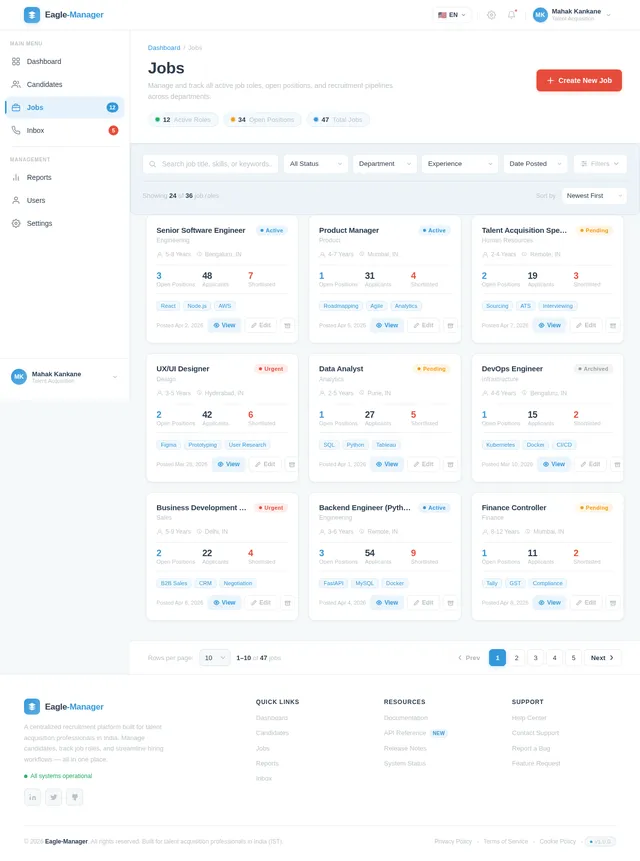Archive the Data Analyst job card
640x861 pixels.
[x=450, y=465]
